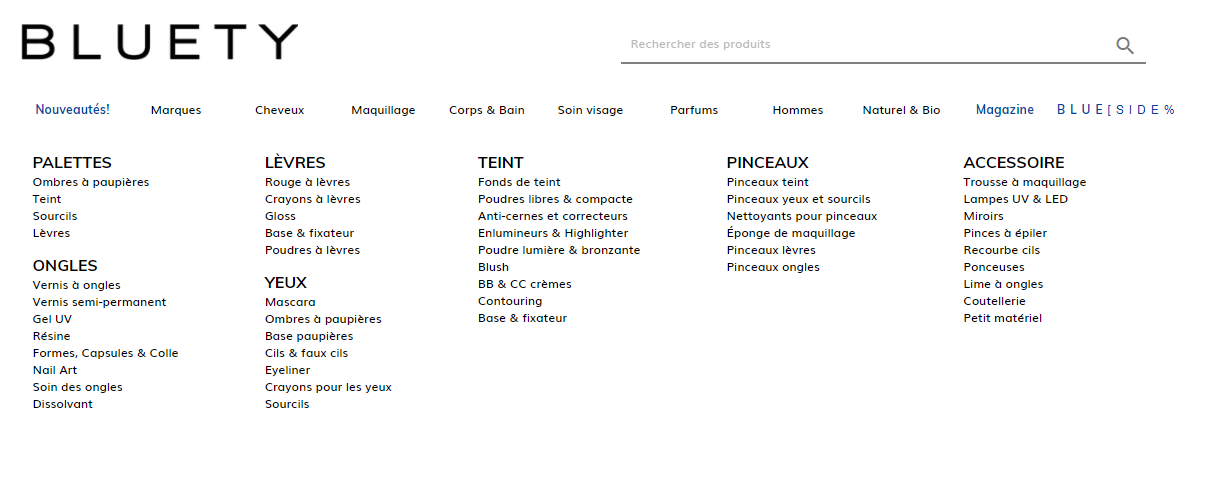Click the BLUETY logo
Viewport: 1205px width, 483px height.
pos(160,42)
